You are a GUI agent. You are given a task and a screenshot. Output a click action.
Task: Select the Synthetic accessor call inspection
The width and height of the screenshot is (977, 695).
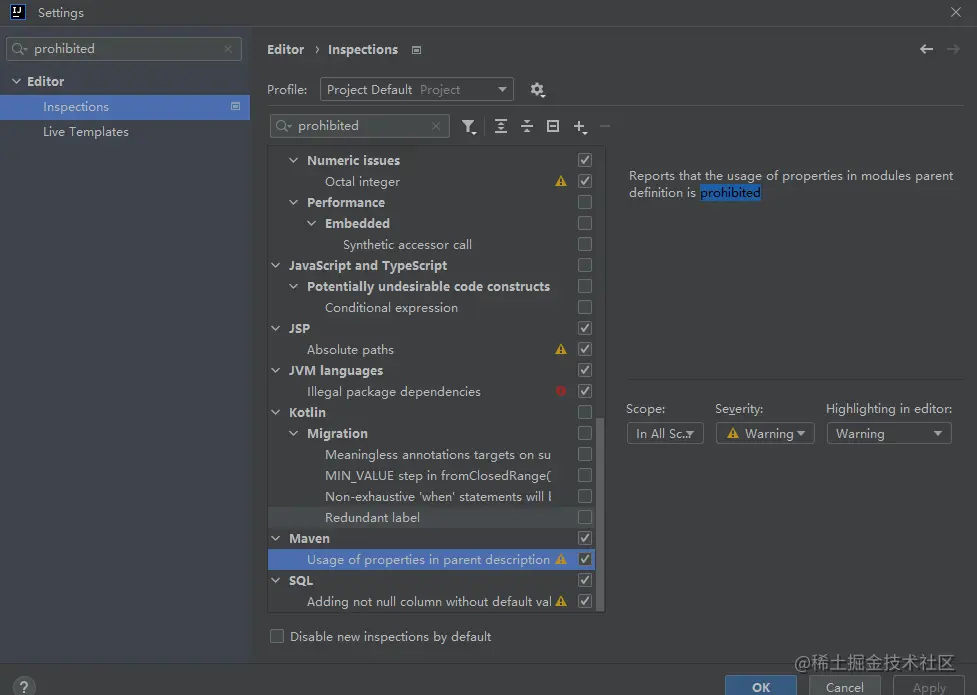(x=431, y=244)
